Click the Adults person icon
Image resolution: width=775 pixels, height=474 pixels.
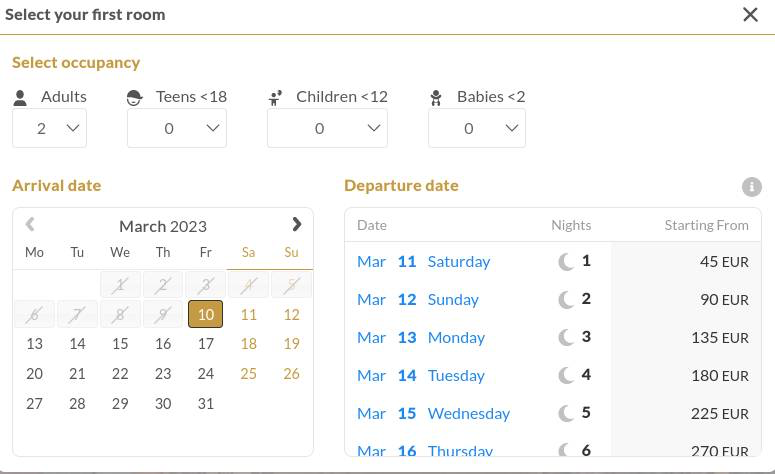(21, 98)
